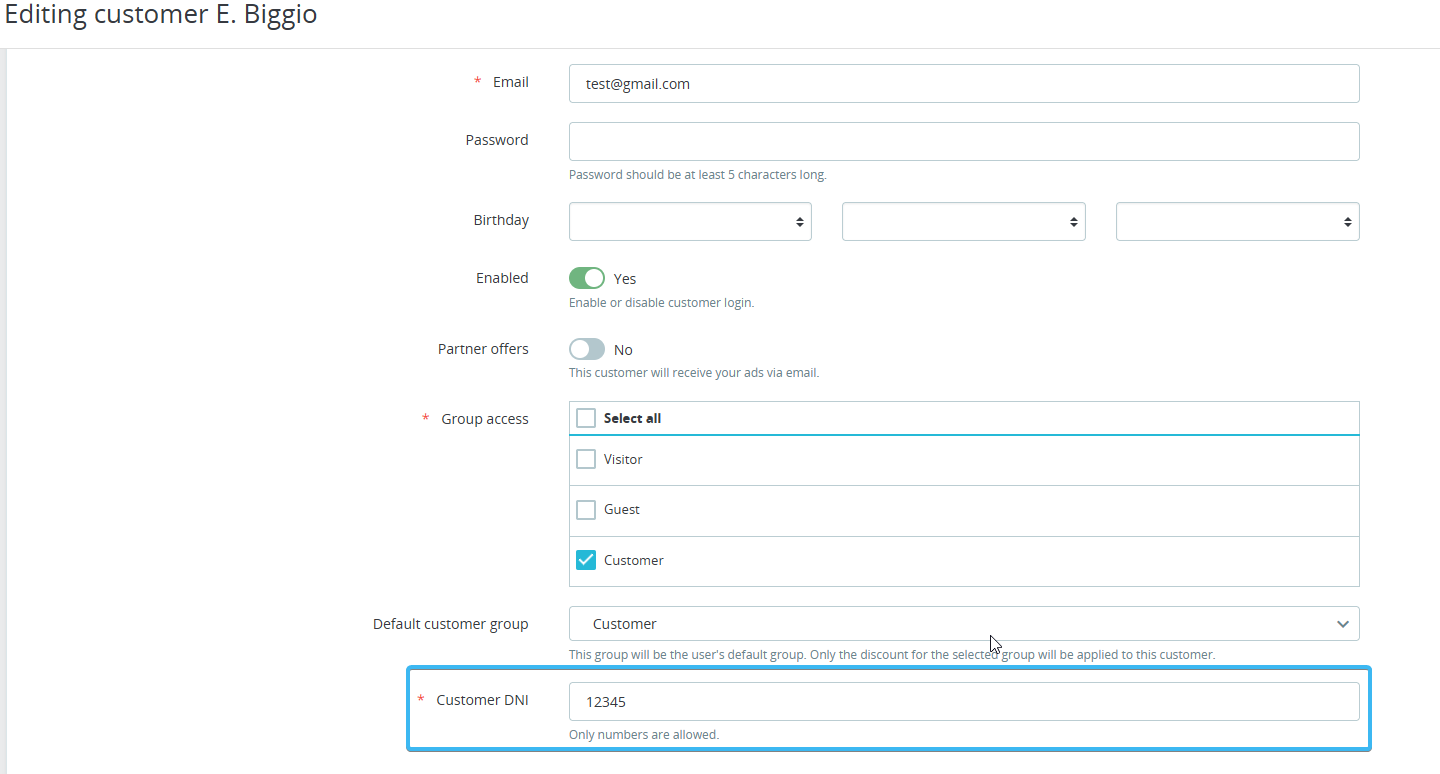Screen dimensions: 1440x774
Task: Click the Customer label in Group access
Action: tap(634, 561)
